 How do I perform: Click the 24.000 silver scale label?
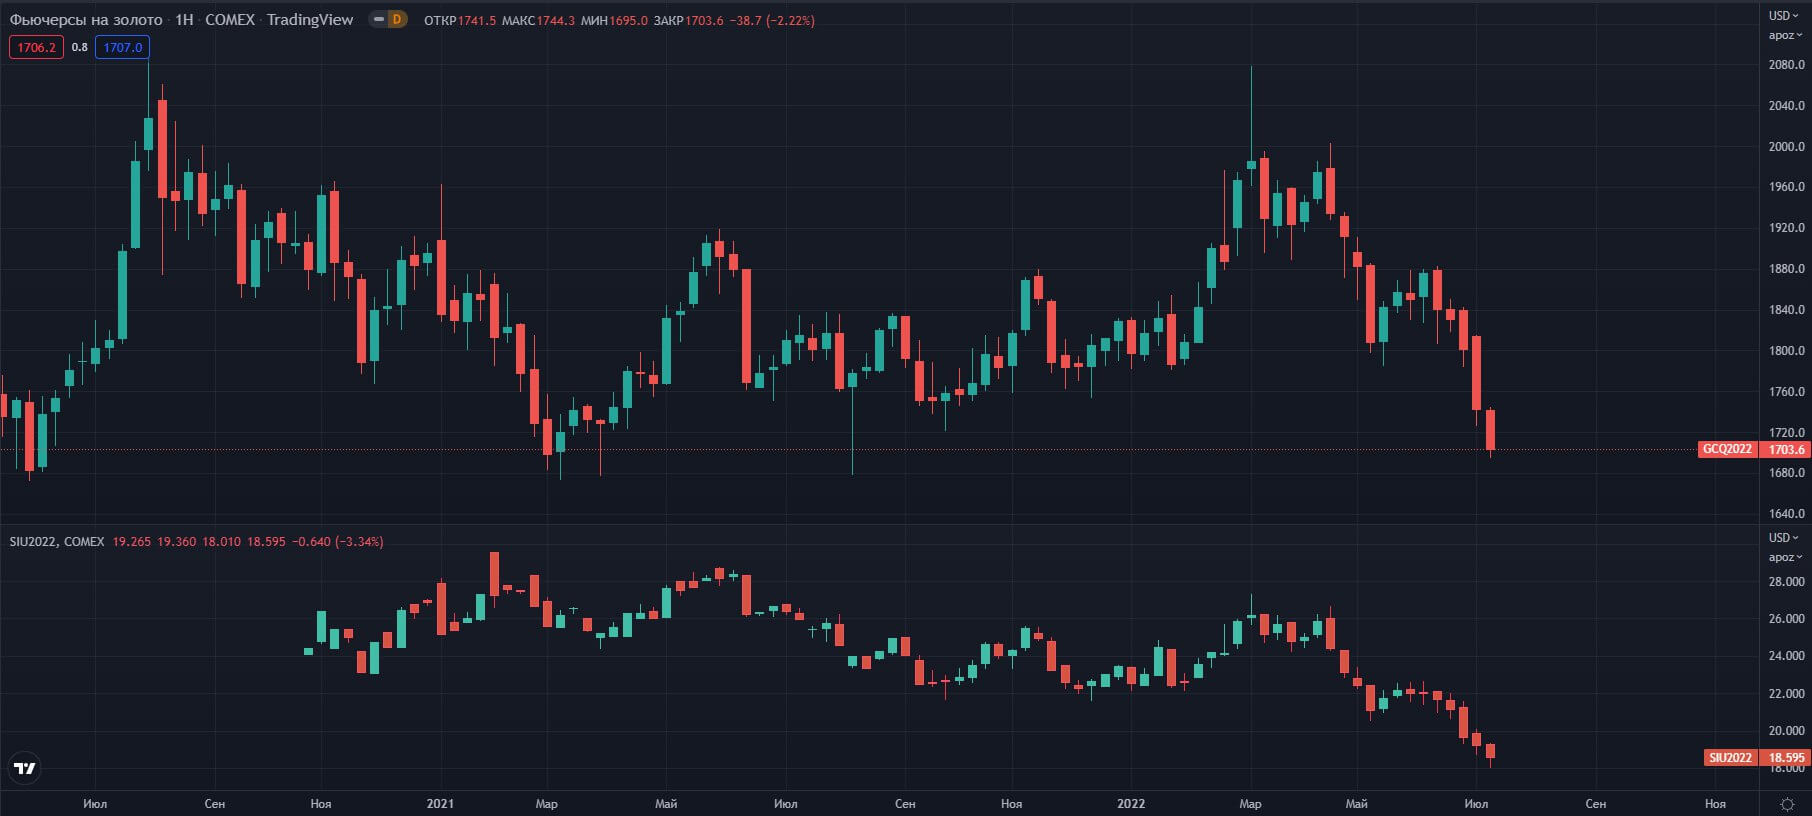tap(1786, 656)
